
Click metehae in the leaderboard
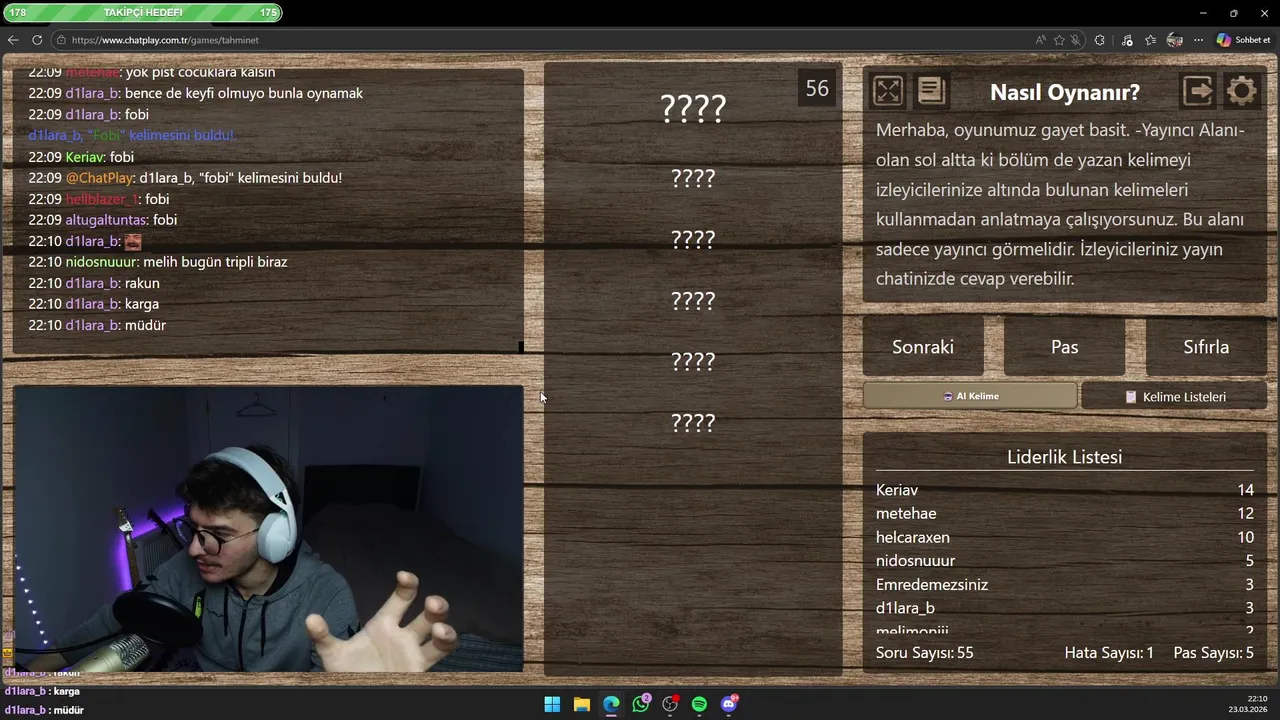tap(906, 513)
